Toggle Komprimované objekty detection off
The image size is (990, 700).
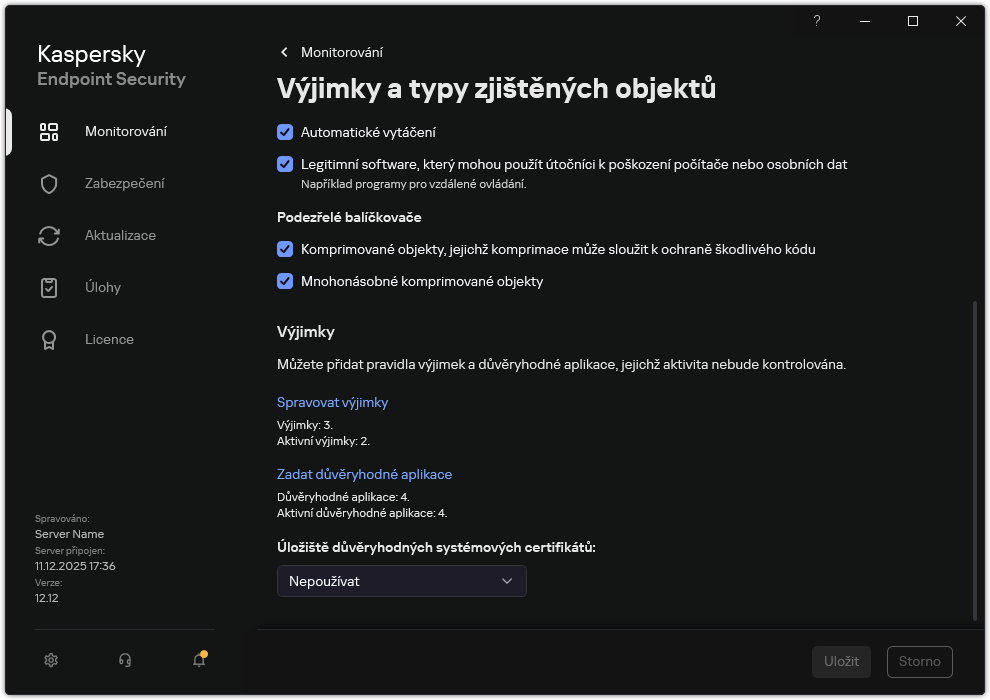[x=285, y=249]
